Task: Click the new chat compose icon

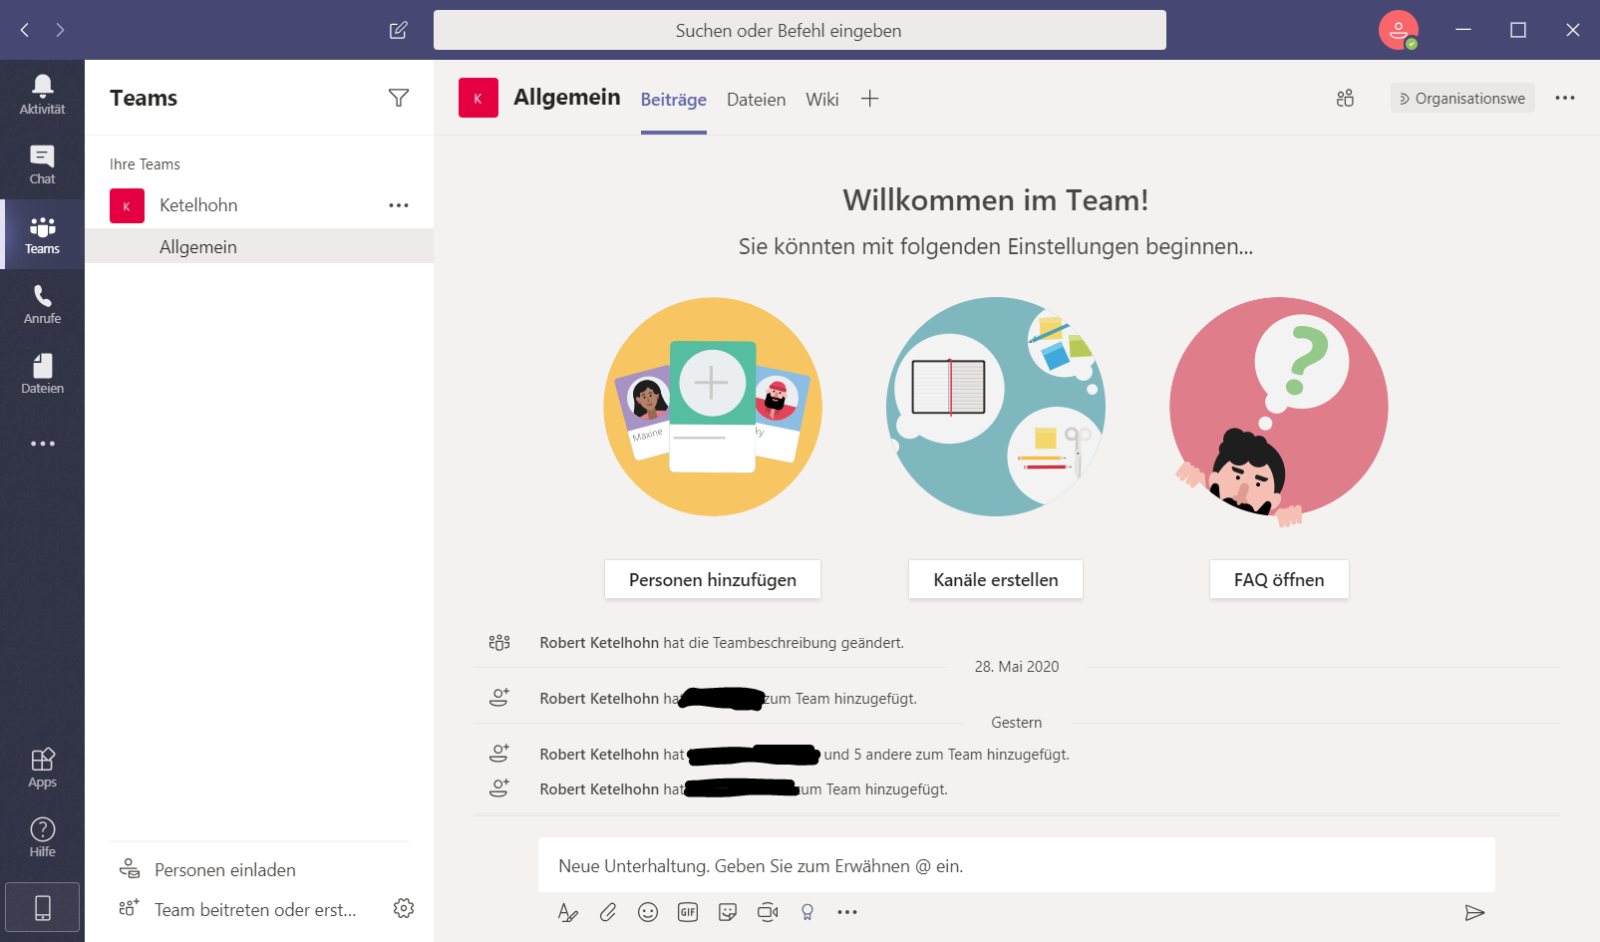Action: click(x=398, y=30)
